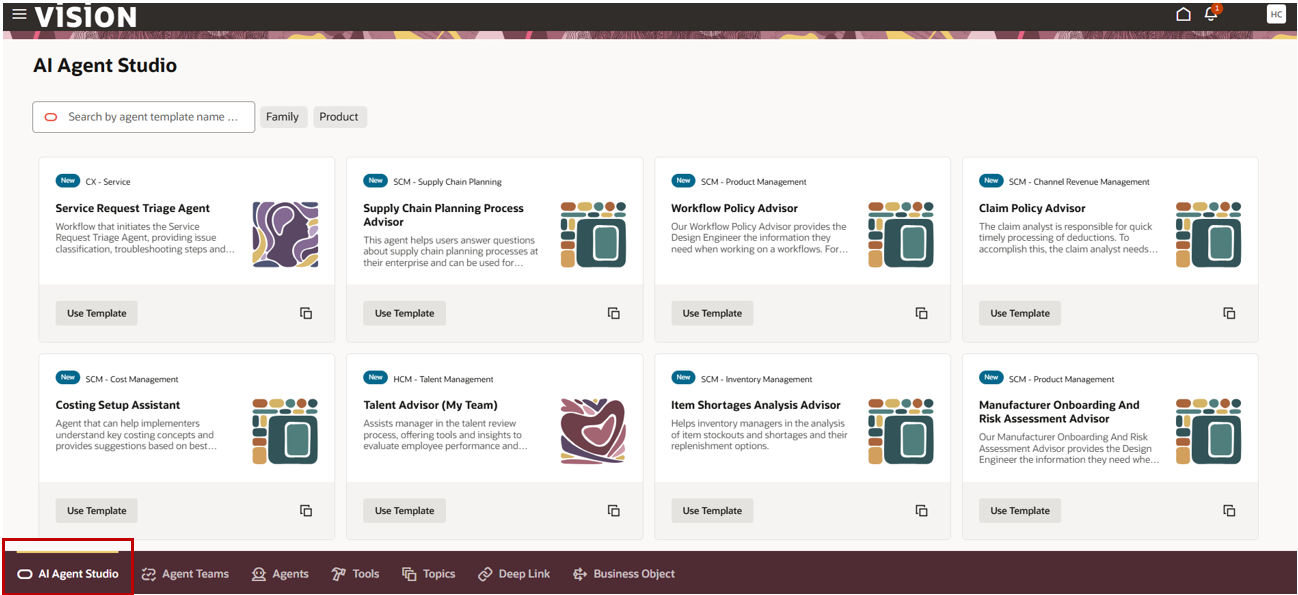
Task: Go to the Home icon in header
Action: (x=1183, y=14)
